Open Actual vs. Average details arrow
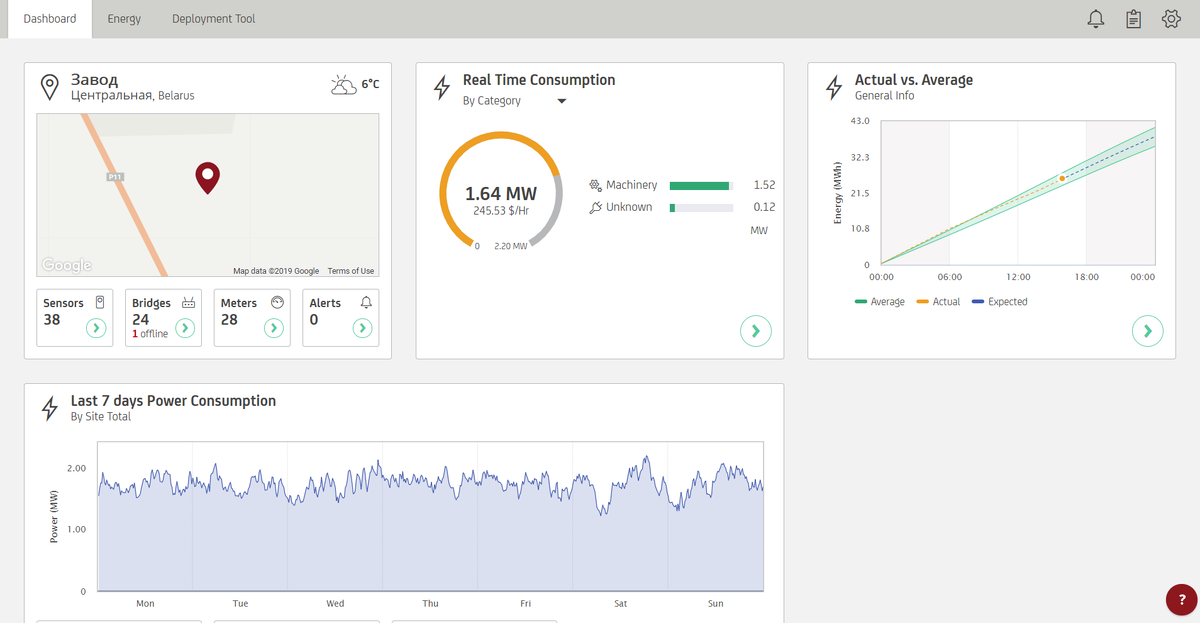1200x623 pixels. 1148,331
